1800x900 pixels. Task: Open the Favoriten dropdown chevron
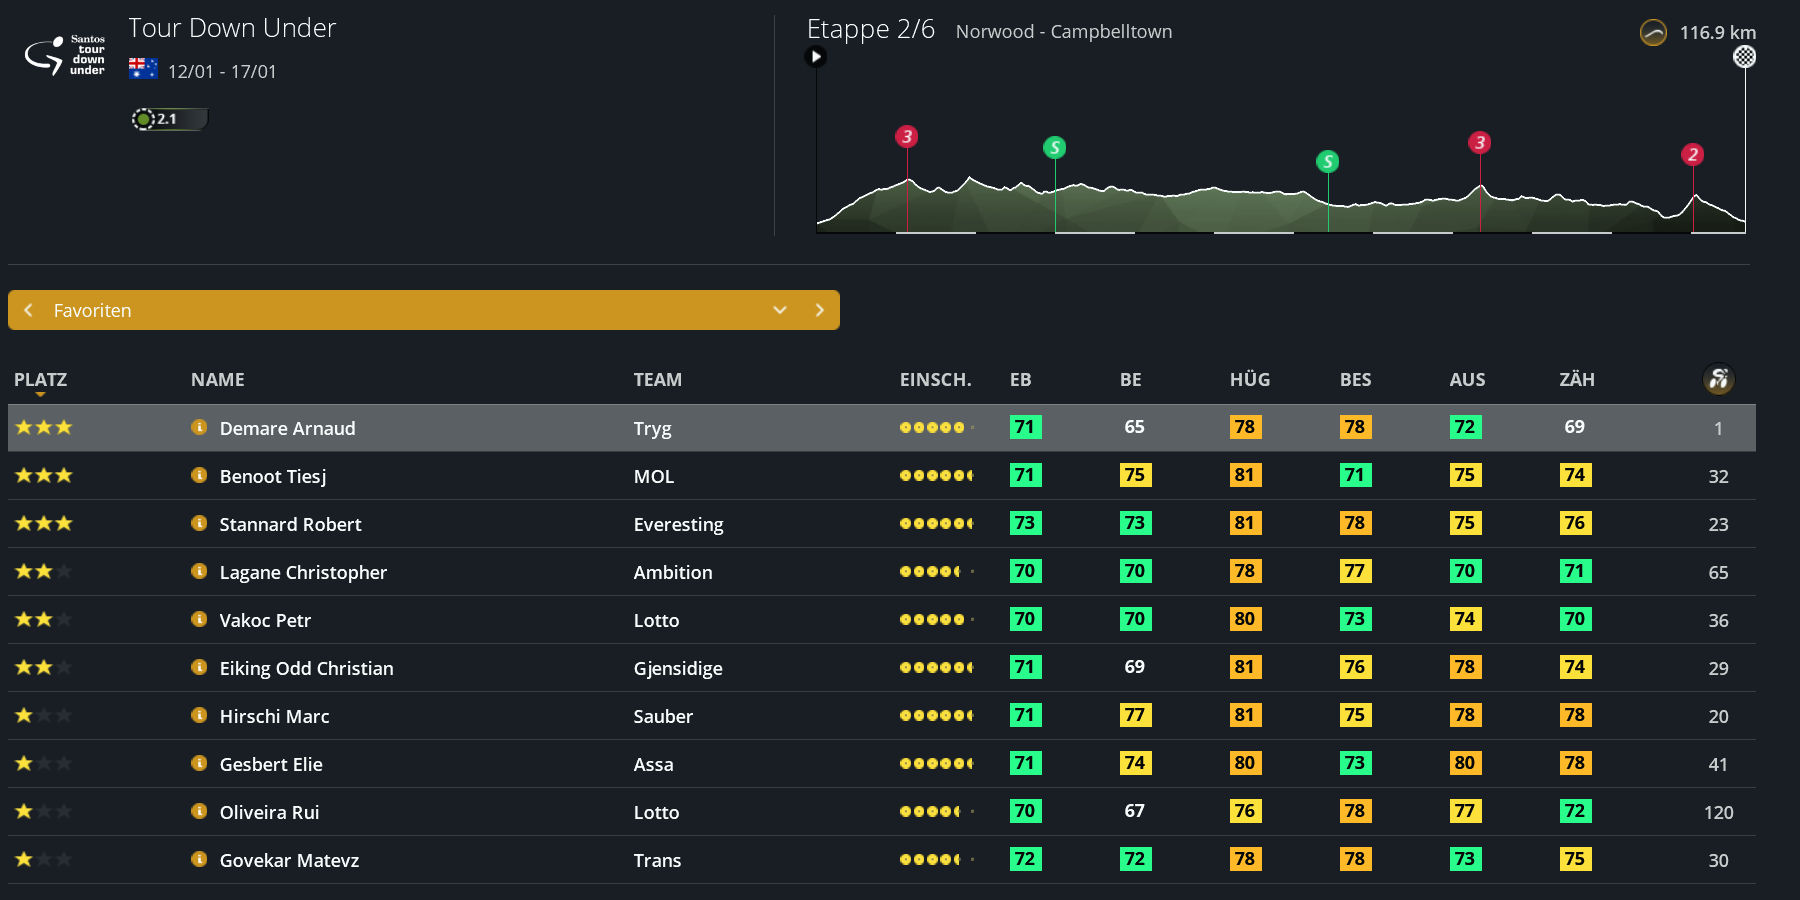[x=780, y=310]
